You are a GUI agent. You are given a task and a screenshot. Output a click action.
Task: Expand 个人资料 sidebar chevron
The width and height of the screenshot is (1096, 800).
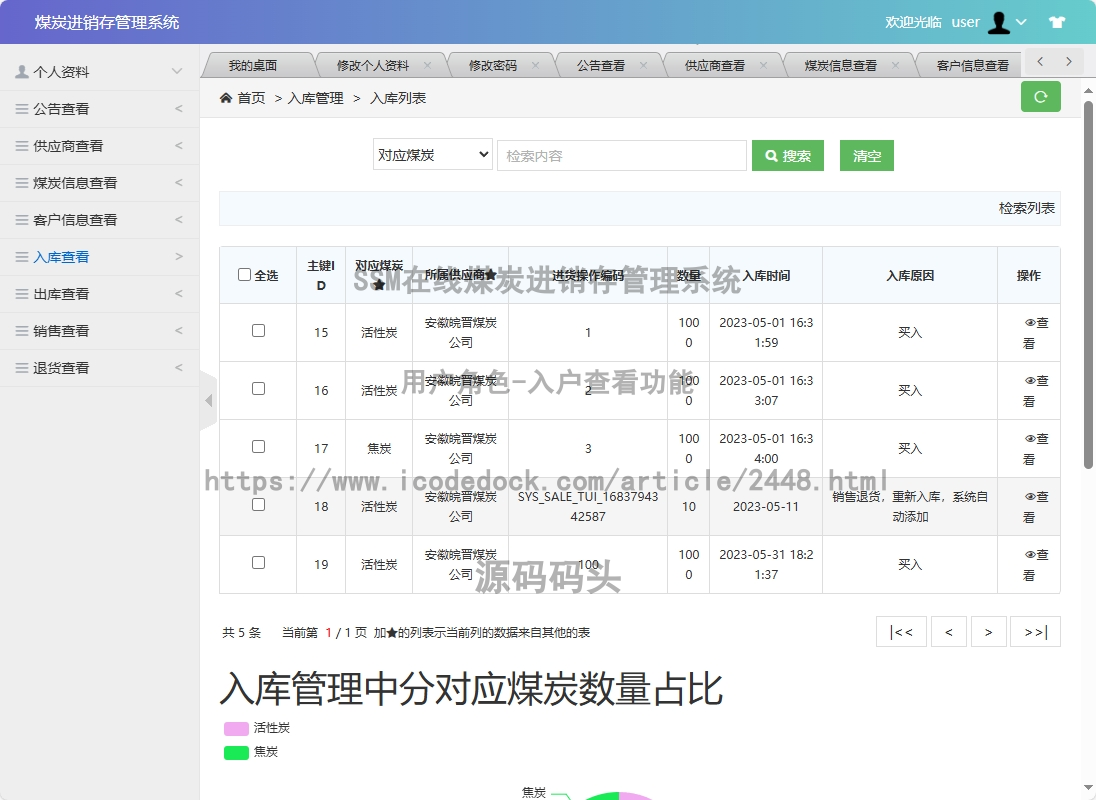tap(177, 71)
